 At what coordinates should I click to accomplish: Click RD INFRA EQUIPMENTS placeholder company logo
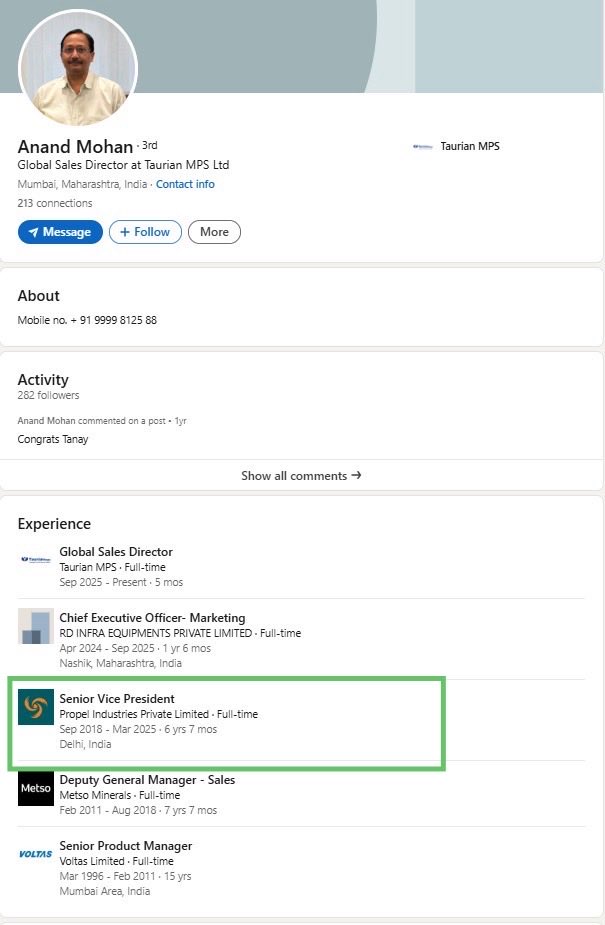(x=35, y=626)
